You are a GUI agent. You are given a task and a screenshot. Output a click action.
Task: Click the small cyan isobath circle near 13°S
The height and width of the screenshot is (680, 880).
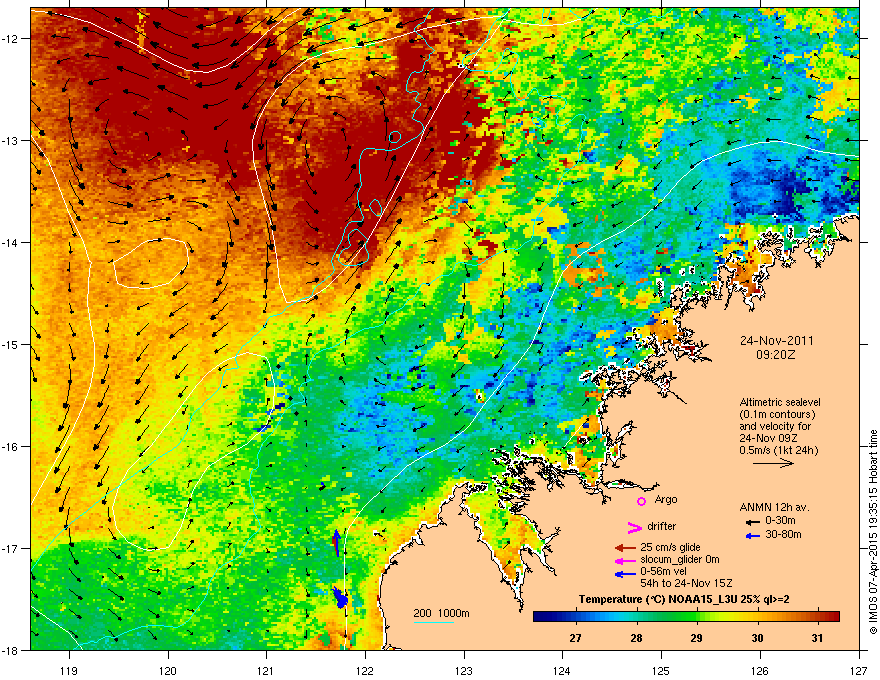[x=395, y=137]
